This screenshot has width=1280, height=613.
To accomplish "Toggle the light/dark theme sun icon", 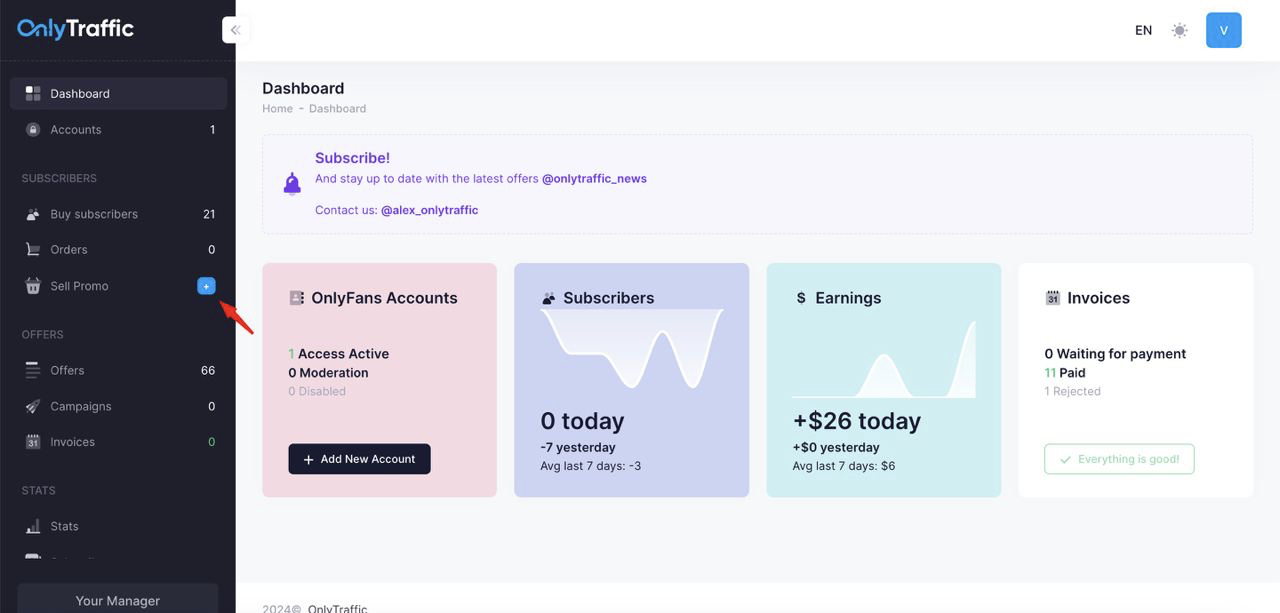I will click(x=1180, y=30).
